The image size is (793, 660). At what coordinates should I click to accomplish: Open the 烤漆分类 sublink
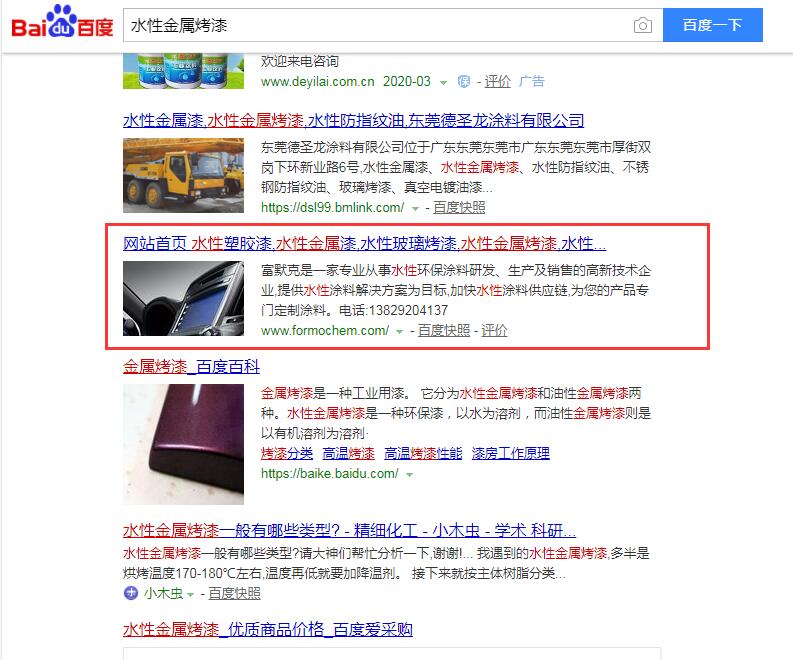(287, 453)
